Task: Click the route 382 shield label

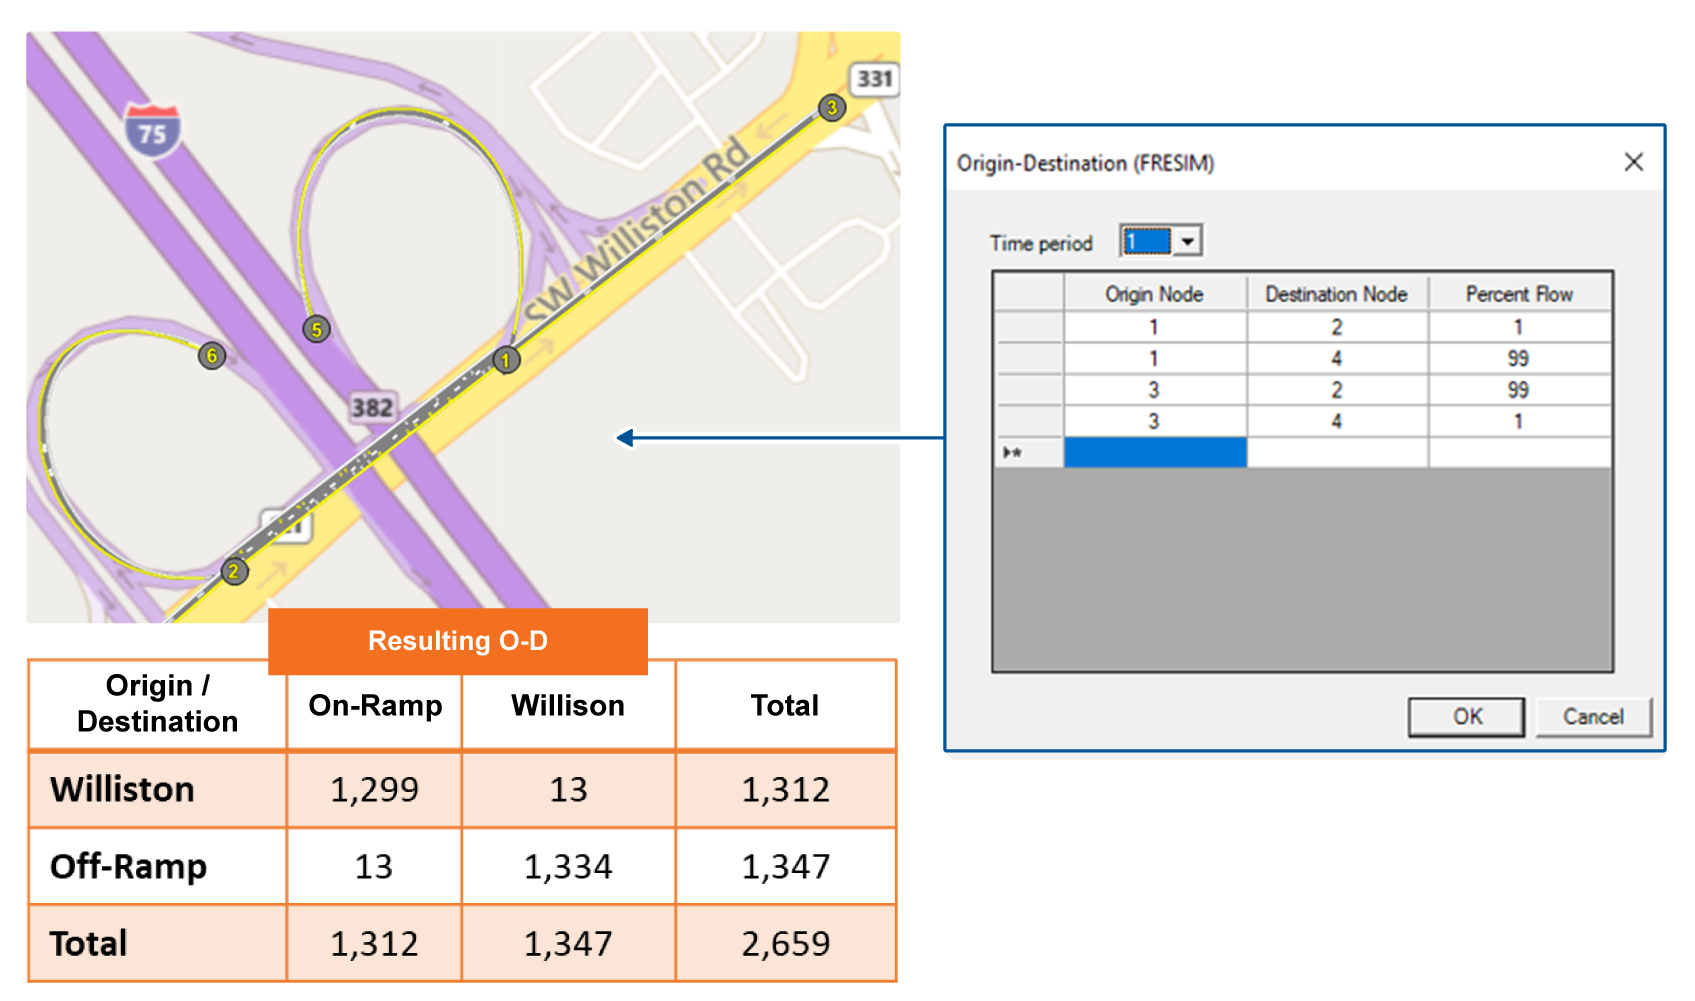Action: click(x=372, y=407)
